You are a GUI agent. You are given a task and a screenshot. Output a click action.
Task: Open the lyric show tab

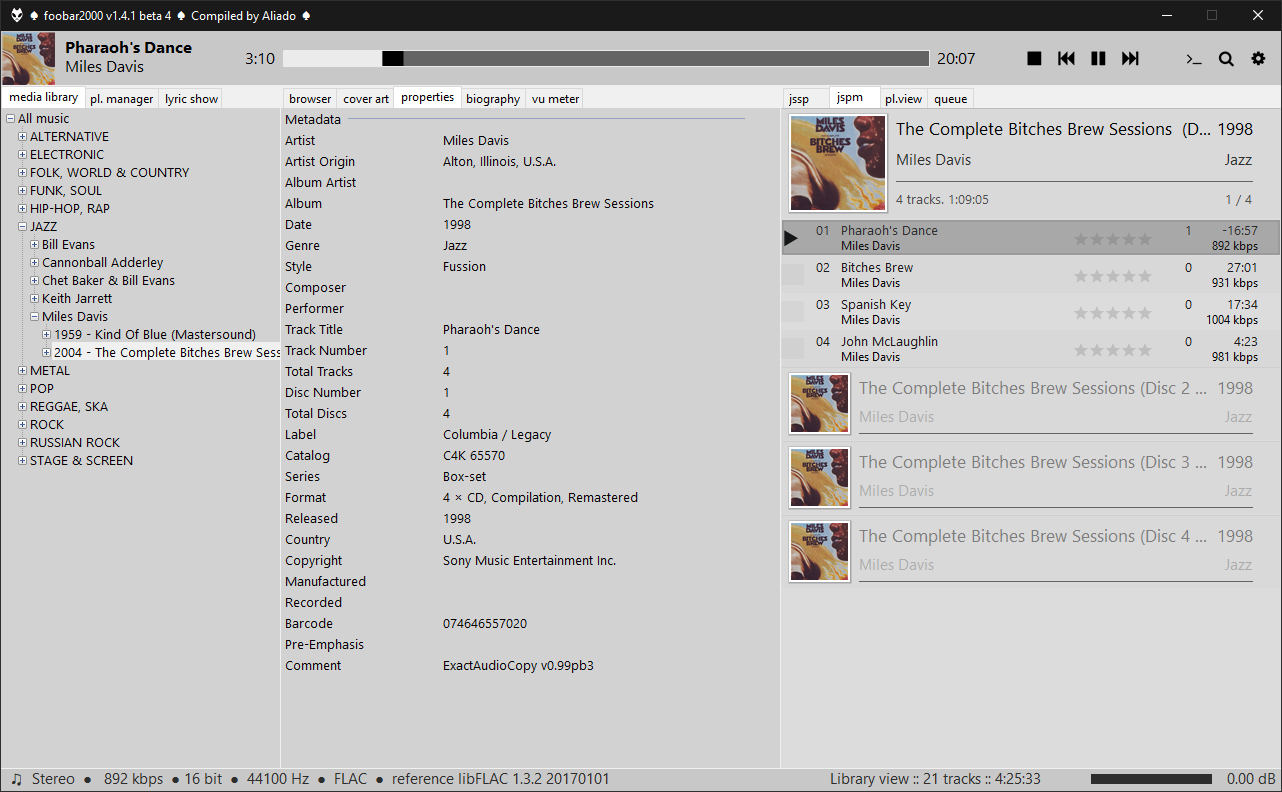191,99
